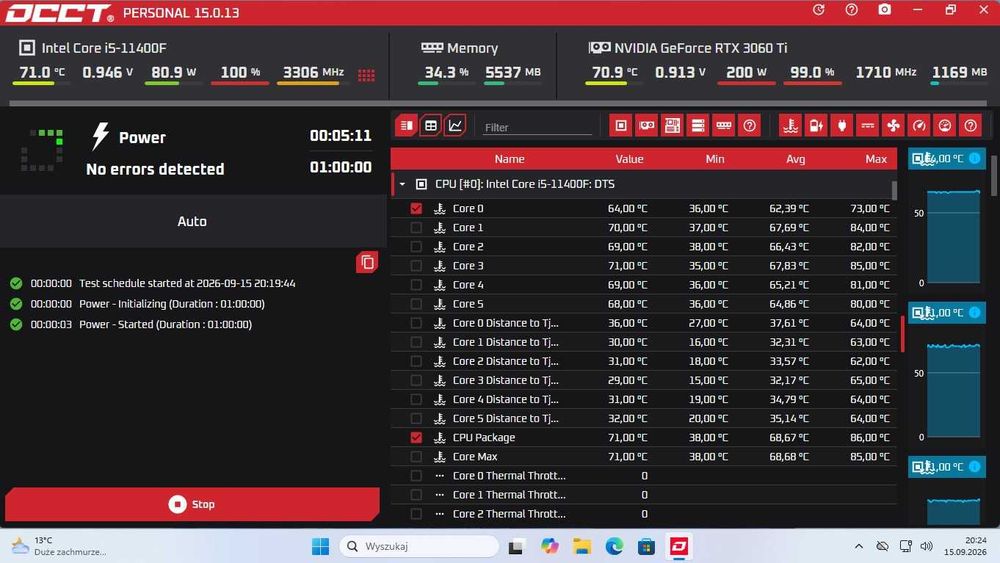This screenshot has width=1000, height=563.
Task: Click the Wyszukaj taskbar search box
Action: tap(420, 546)
